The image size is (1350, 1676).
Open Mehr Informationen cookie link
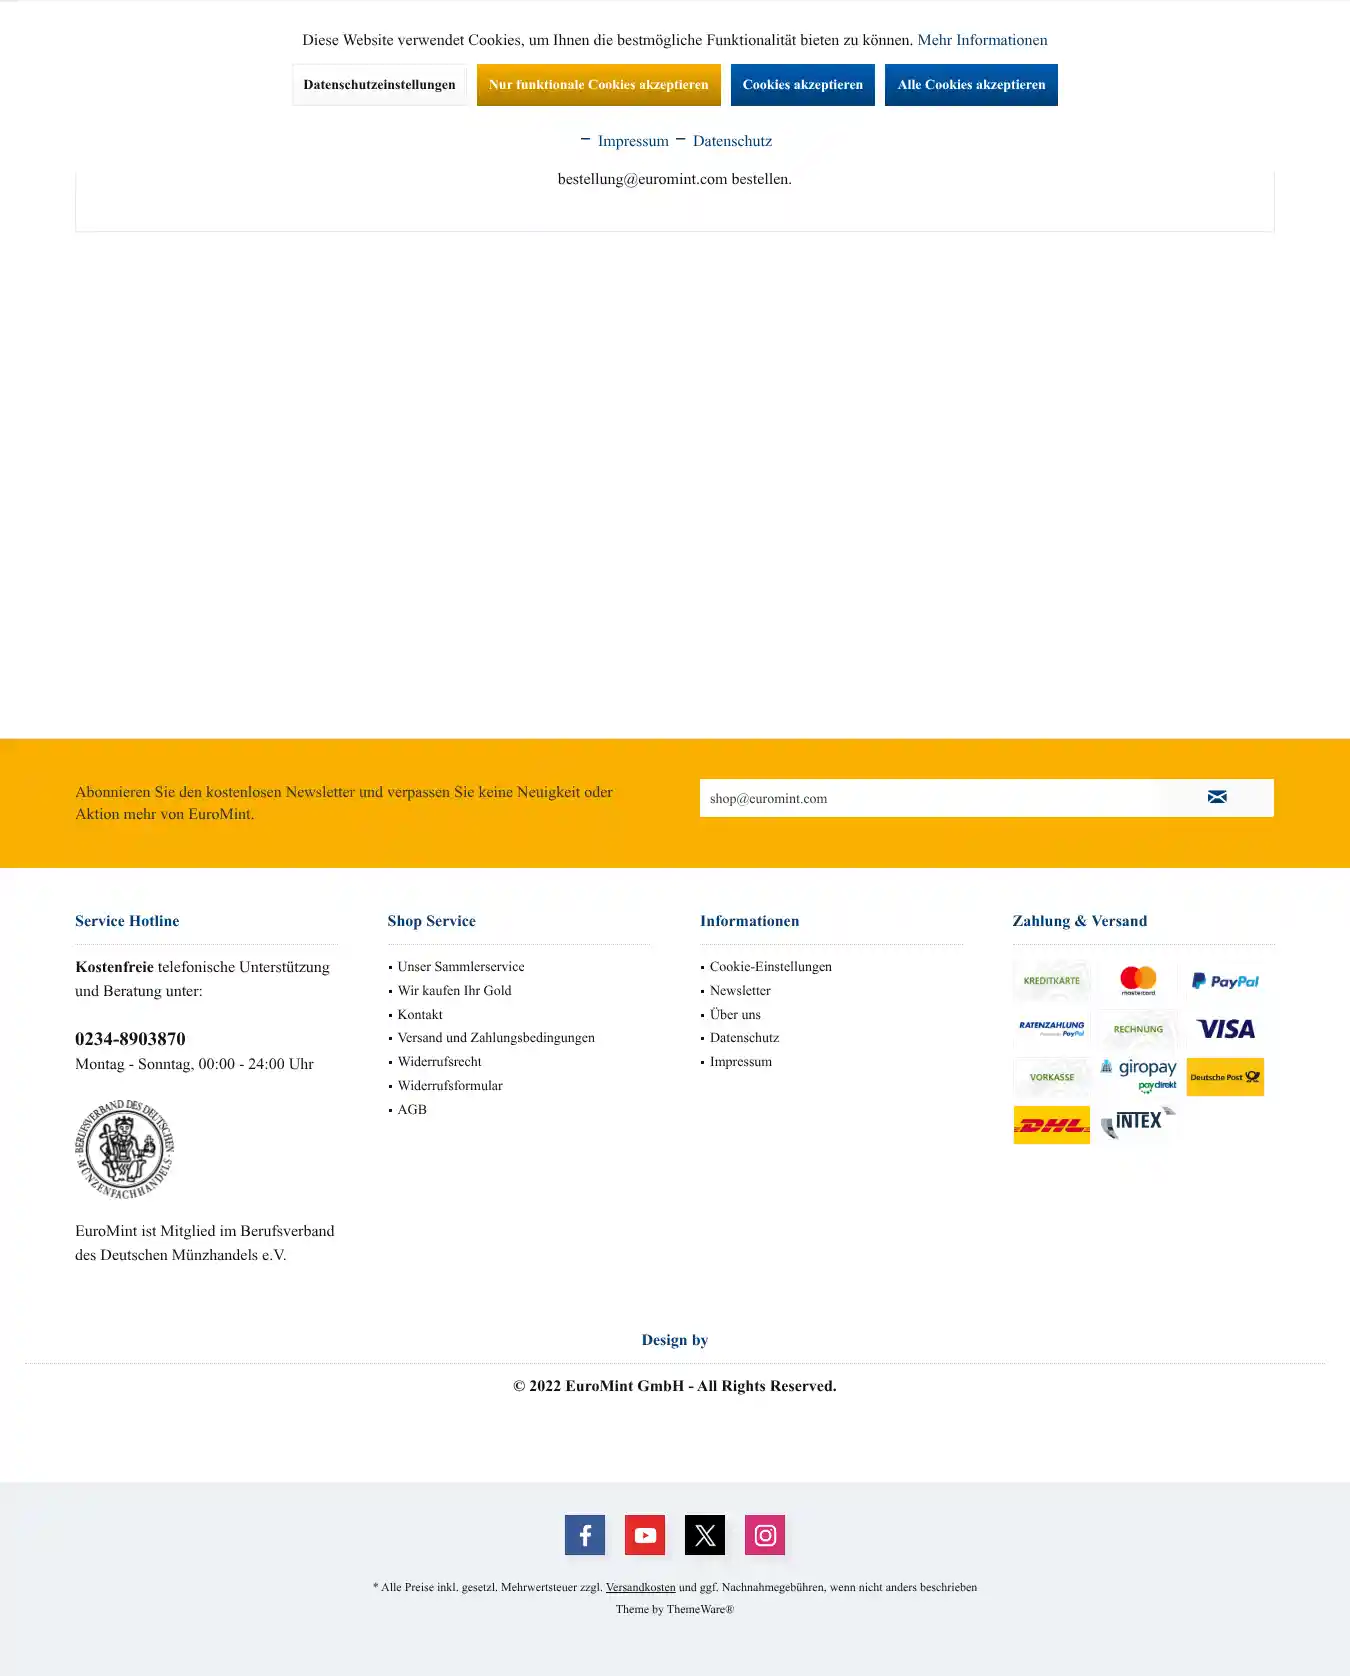tap(982, 40)
